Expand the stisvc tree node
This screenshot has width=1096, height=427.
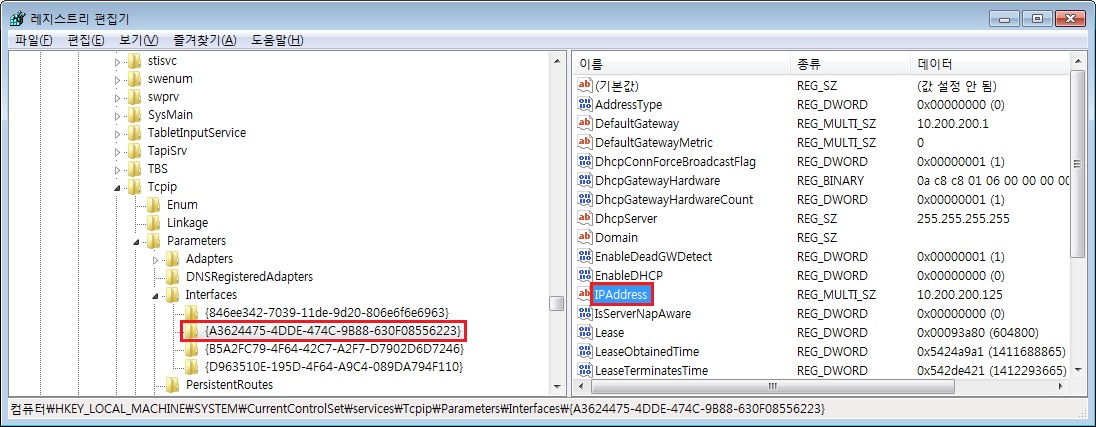point(117,61)
